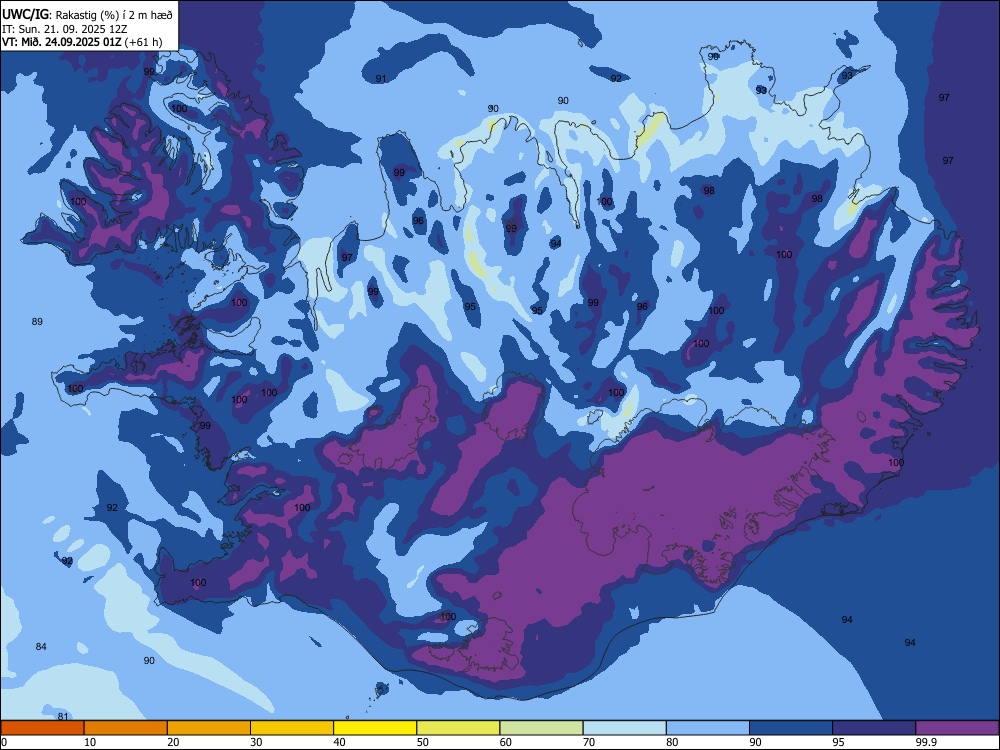Click the legend scale label '60'
The width and height of the screenshot is (1000, 750).
(x=506, y=742)
